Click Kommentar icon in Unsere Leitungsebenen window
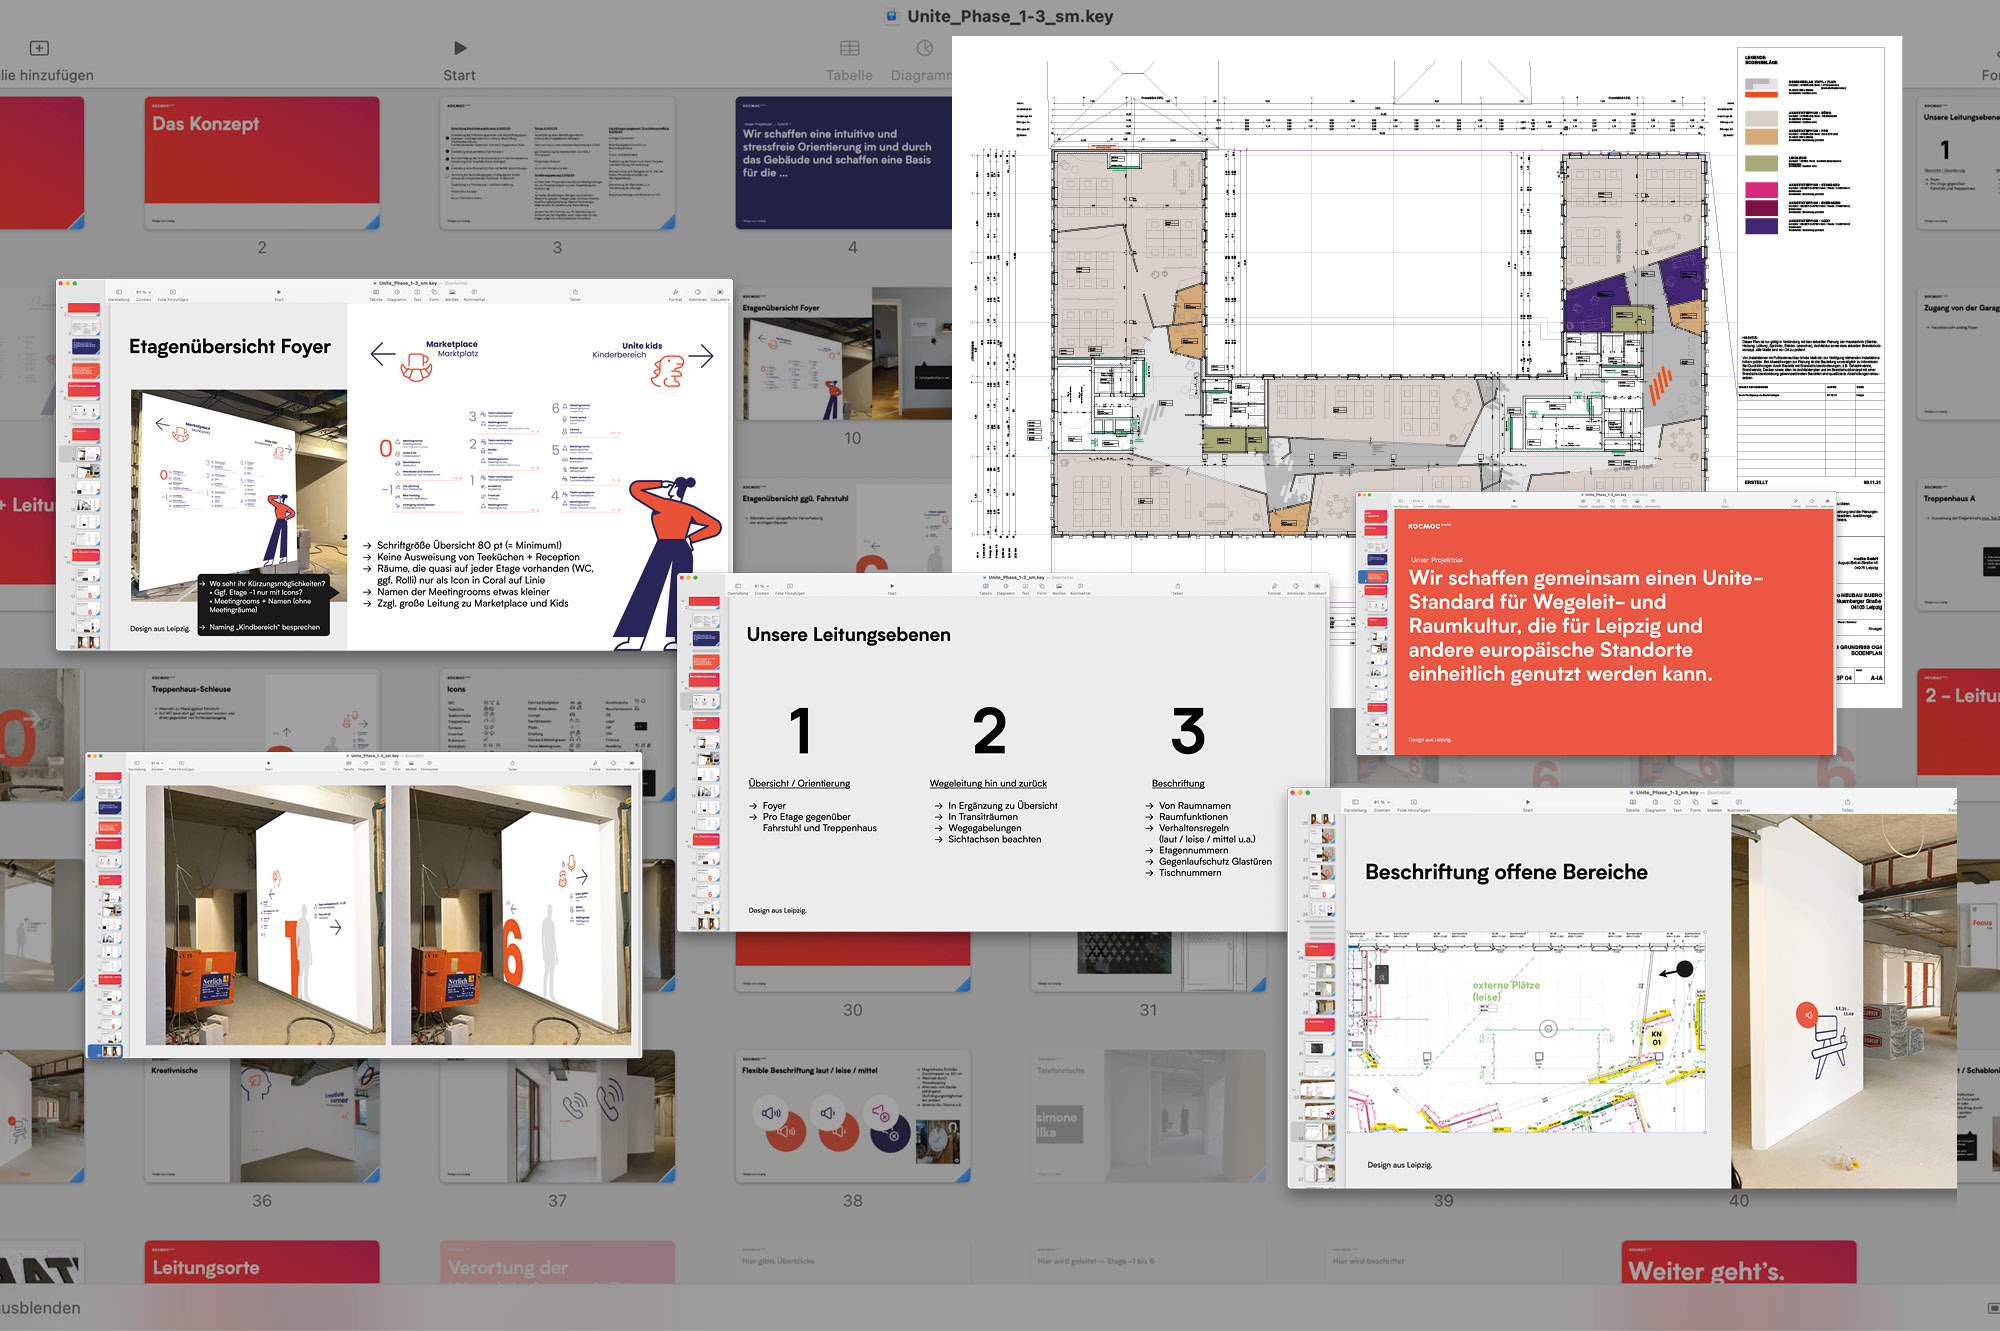 pyautogui.click(x=1080, y=586)
